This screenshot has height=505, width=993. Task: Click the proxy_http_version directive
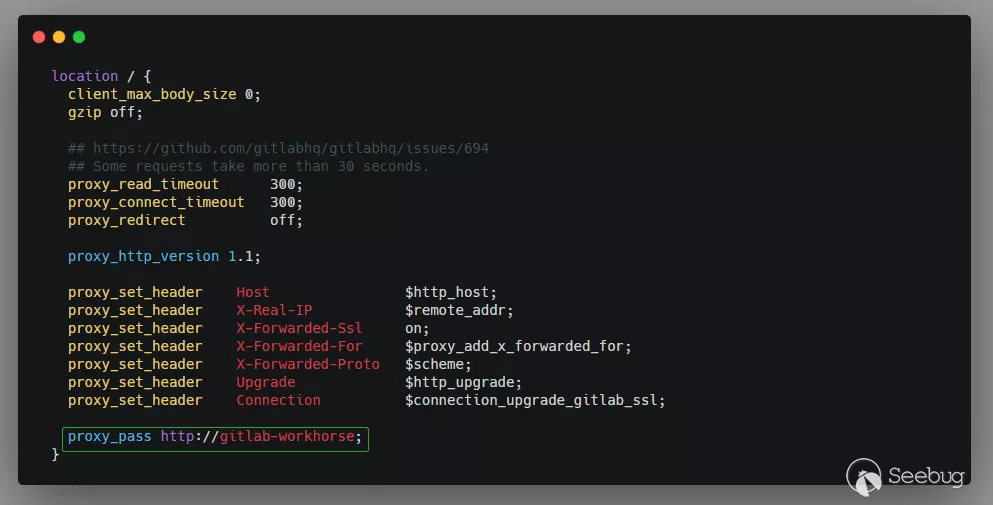click(x=143, y=256)
